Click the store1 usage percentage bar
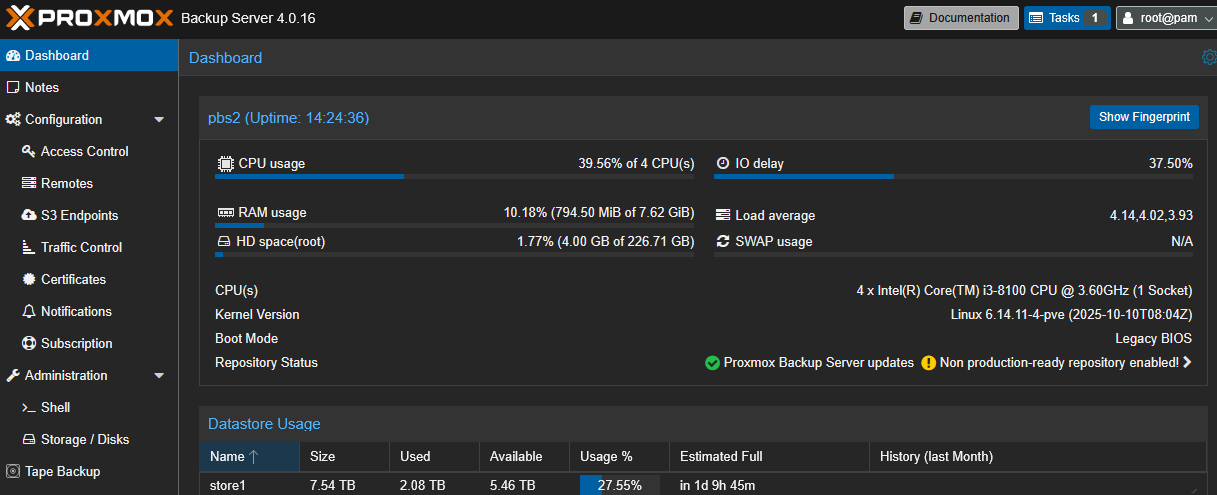 coord(619,486)
